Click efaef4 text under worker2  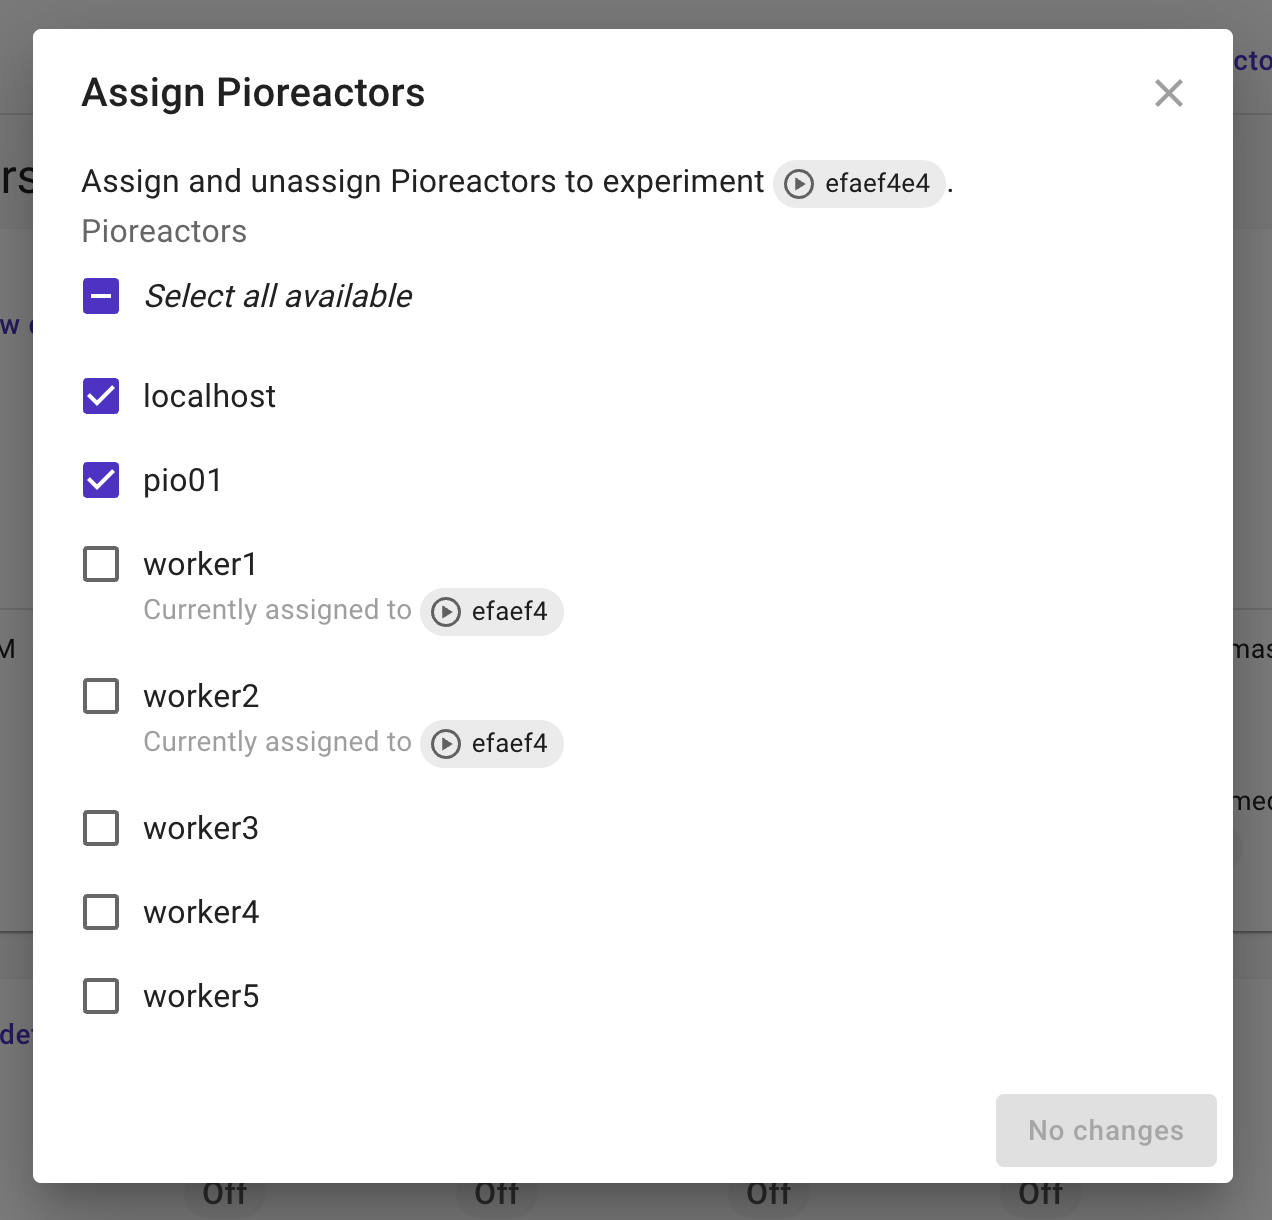pyautogui.click(x=509, y=744)
